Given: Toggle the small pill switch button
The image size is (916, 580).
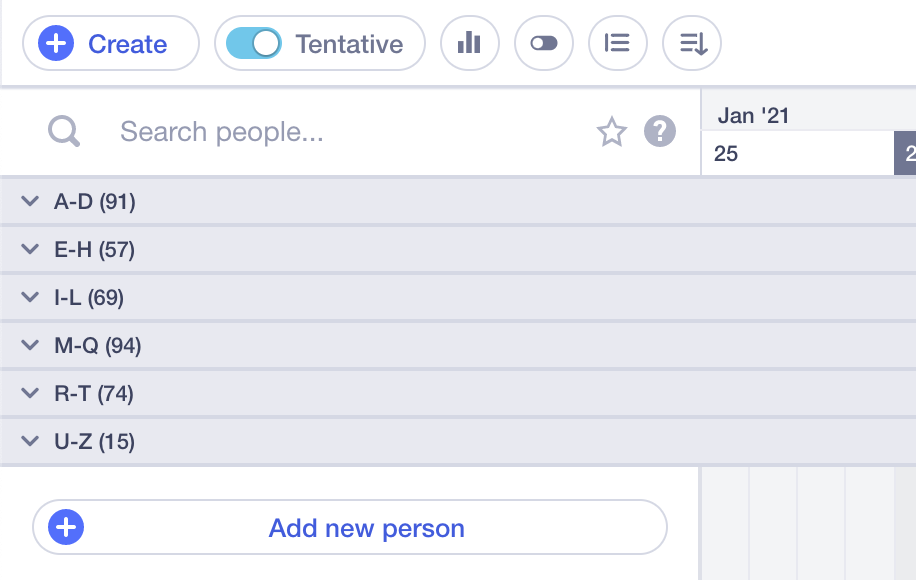Looking at the screenshot, I should [544, 43].
